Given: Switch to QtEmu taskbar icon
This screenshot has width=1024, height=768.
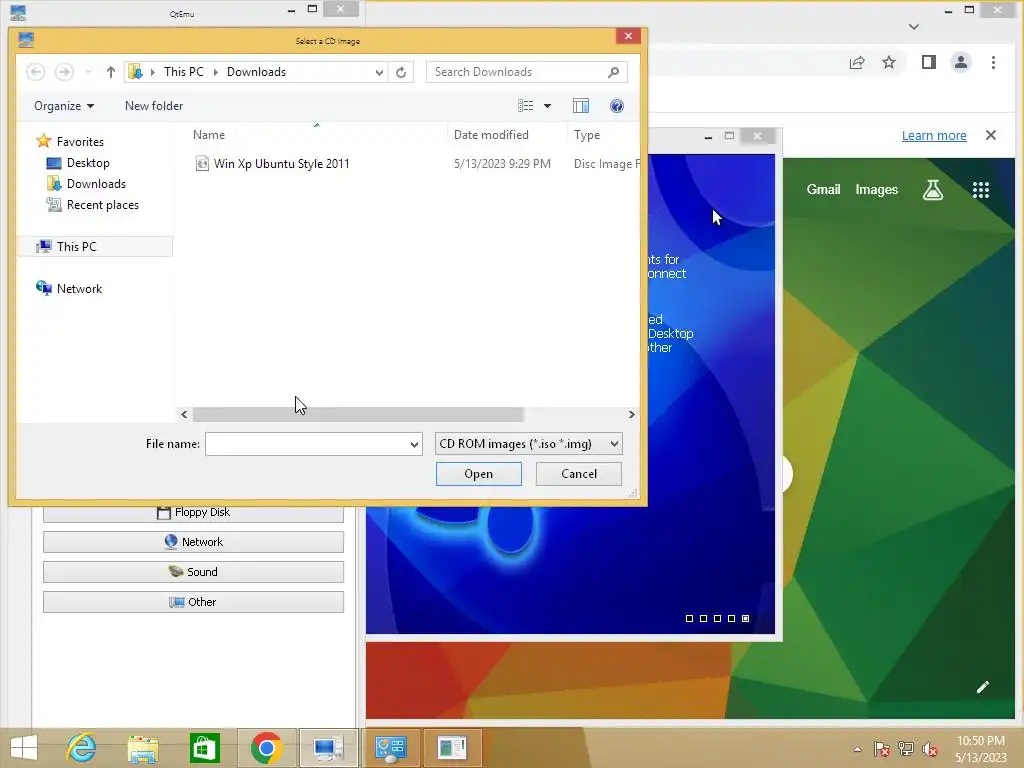Looking at the screenshot, I should 328,748.
